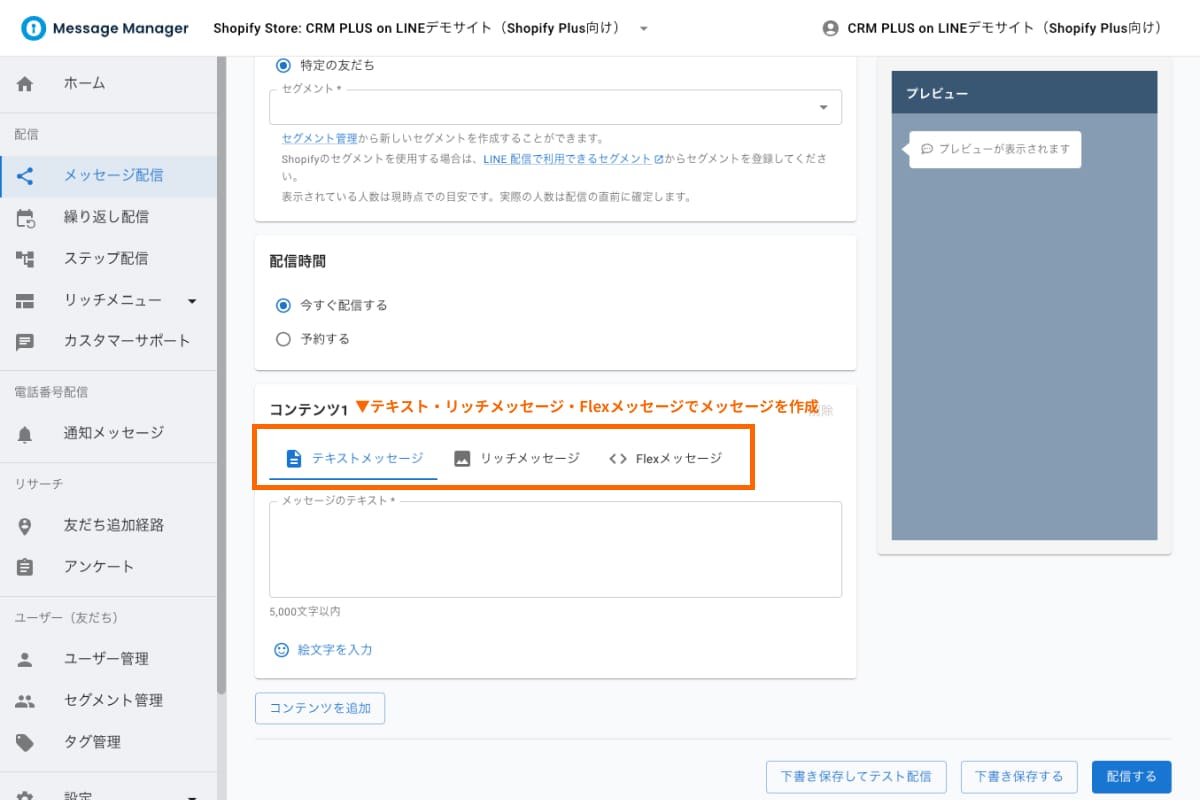Switch to the Flexメッセージ tab
The width and height of the screenshot is (1200, 800).
[x=665, y=459]
